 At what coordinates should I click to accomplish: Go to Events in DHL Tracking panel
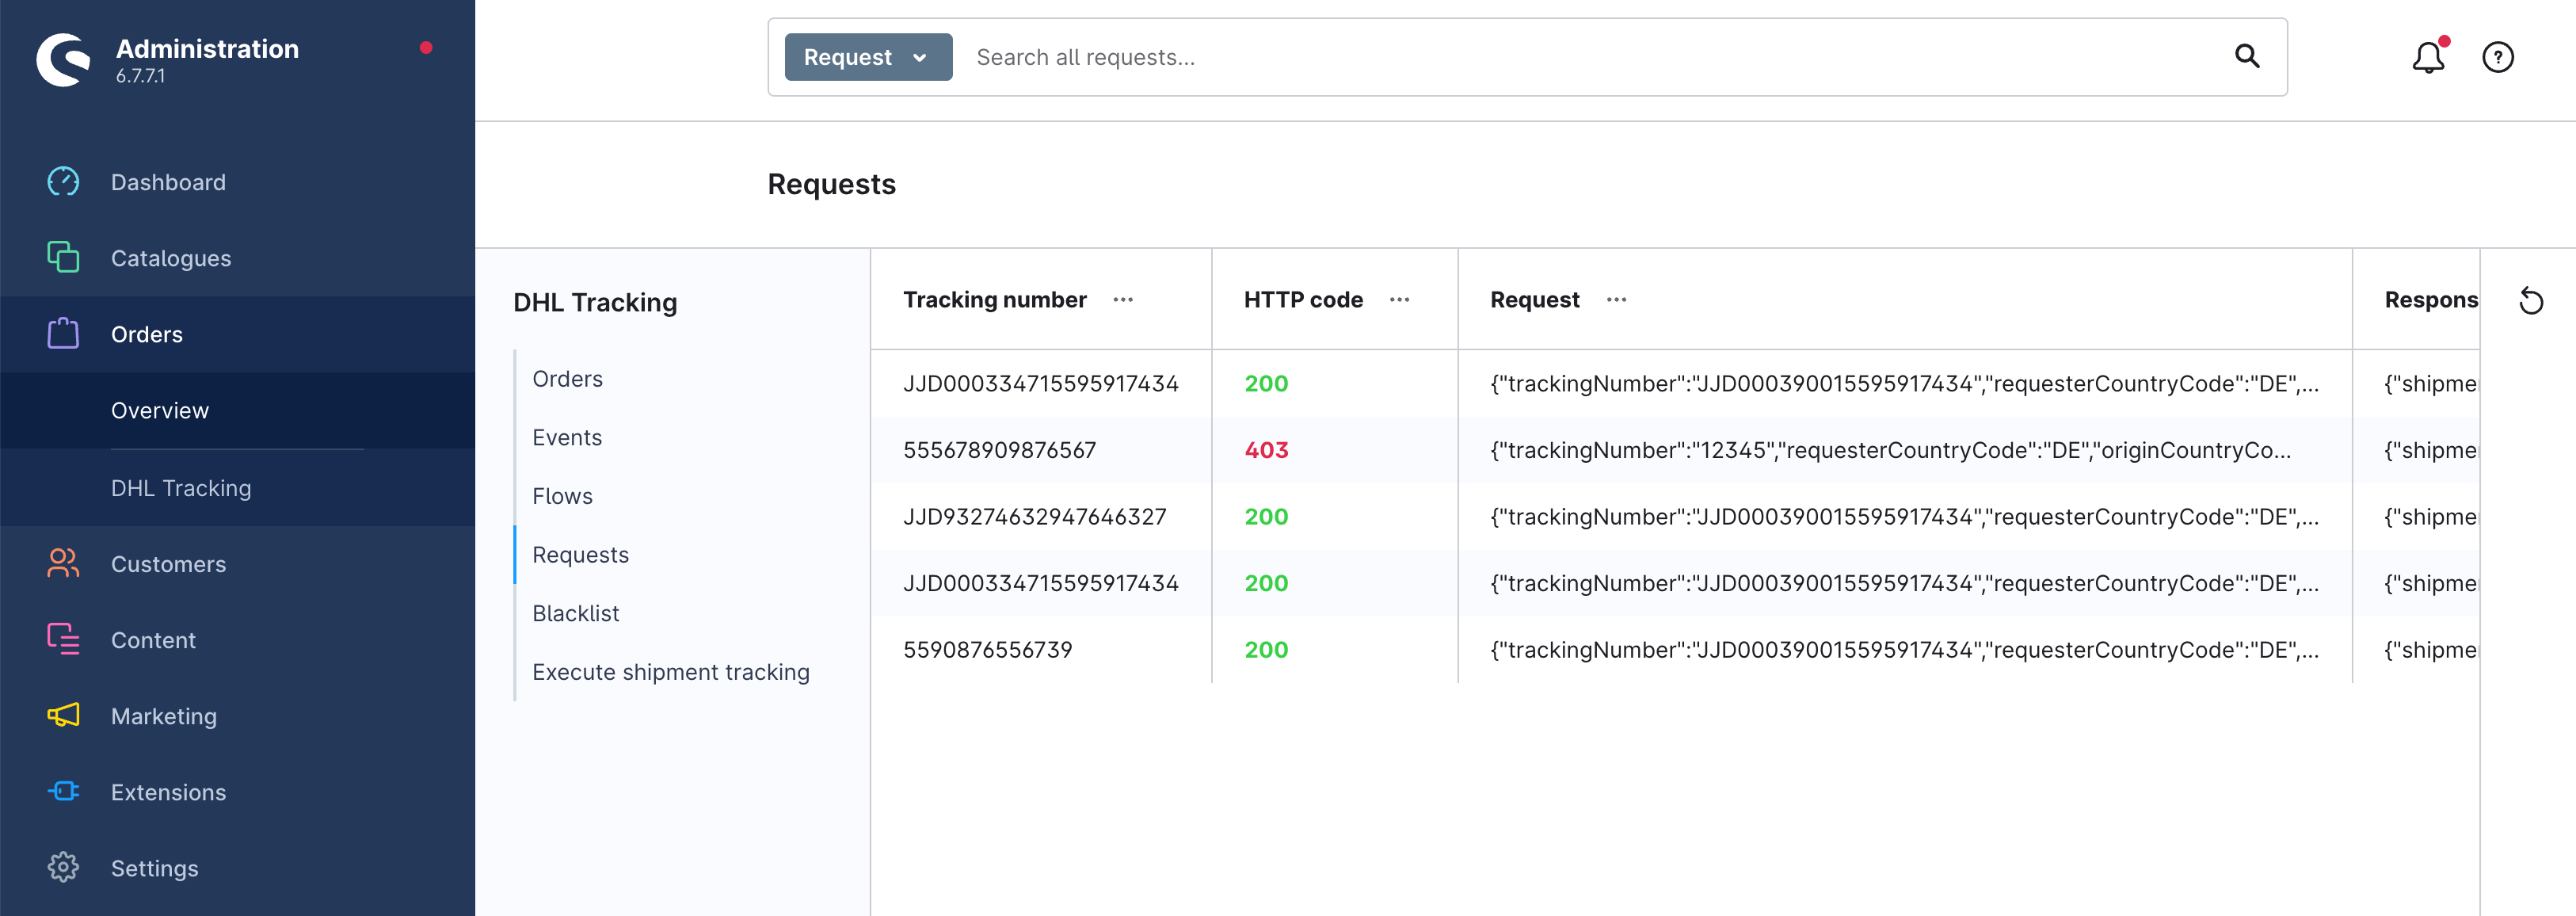coord(567,438)
